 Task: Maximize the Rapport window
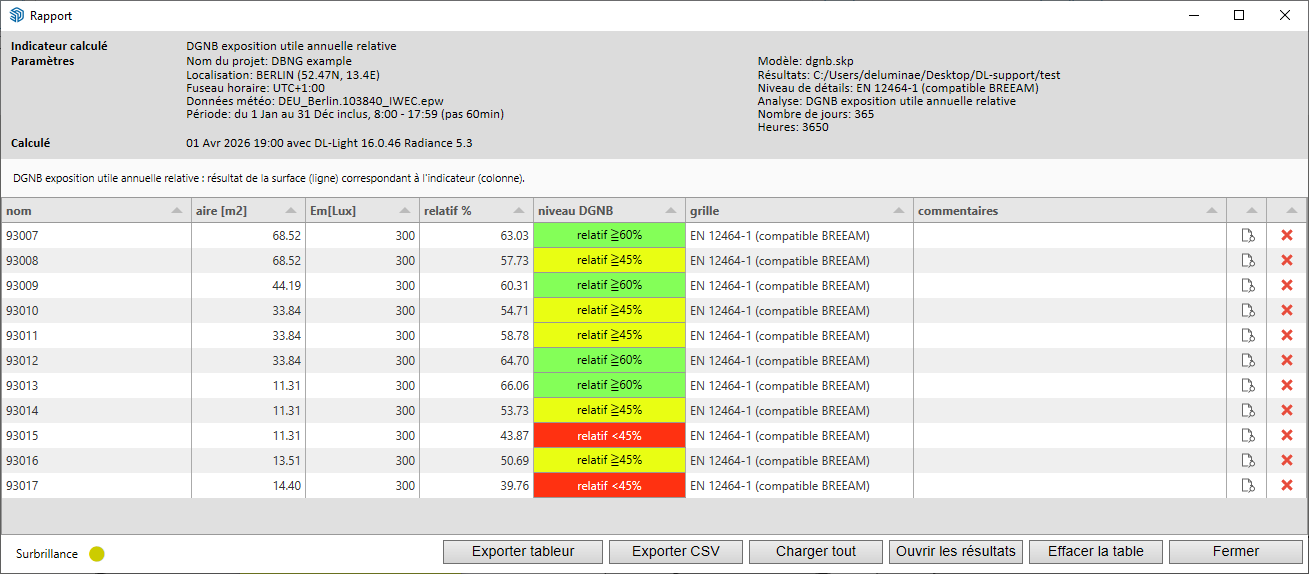(x=1239, y=15)
